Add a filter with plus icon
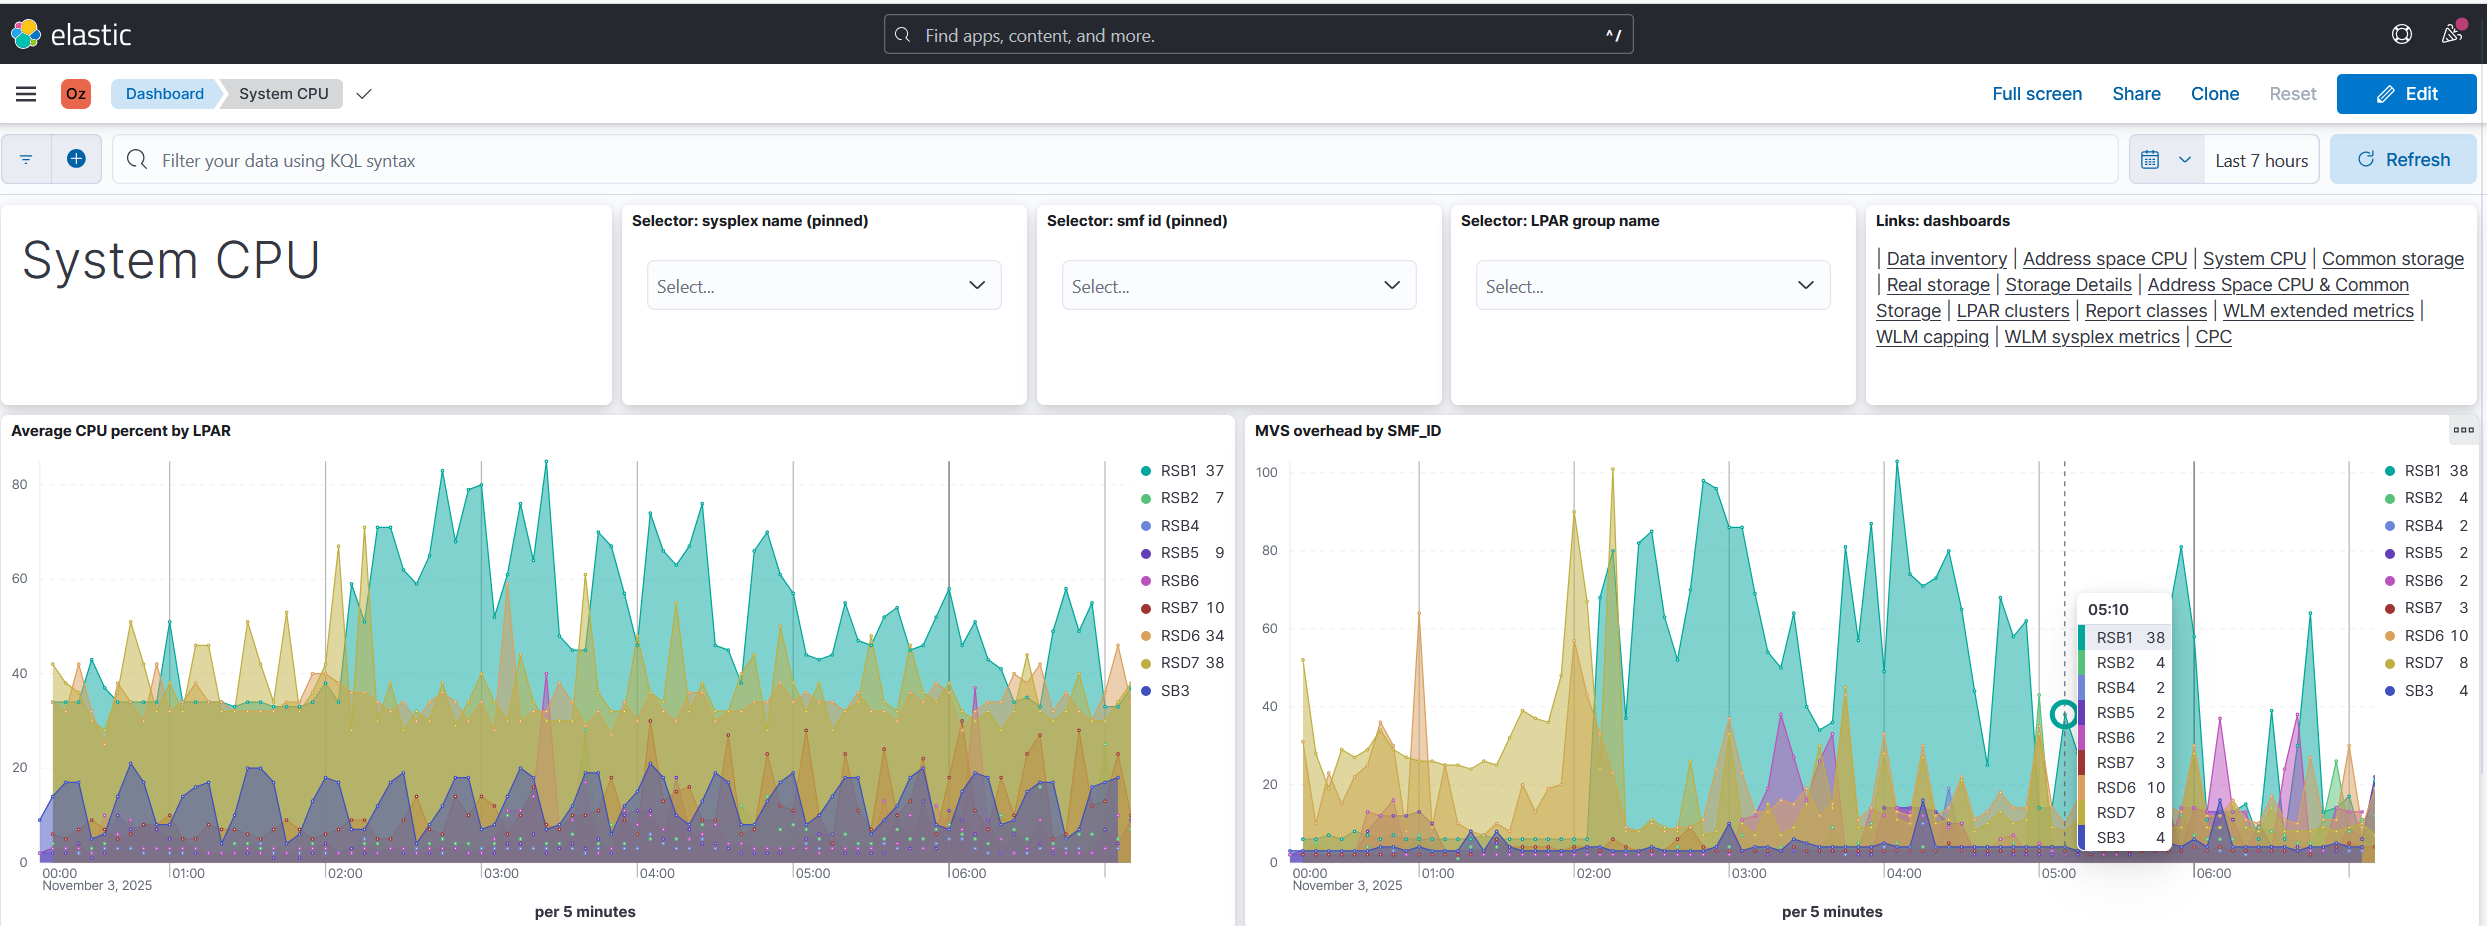The image size is (2487, 926). [x=76, y=159]
